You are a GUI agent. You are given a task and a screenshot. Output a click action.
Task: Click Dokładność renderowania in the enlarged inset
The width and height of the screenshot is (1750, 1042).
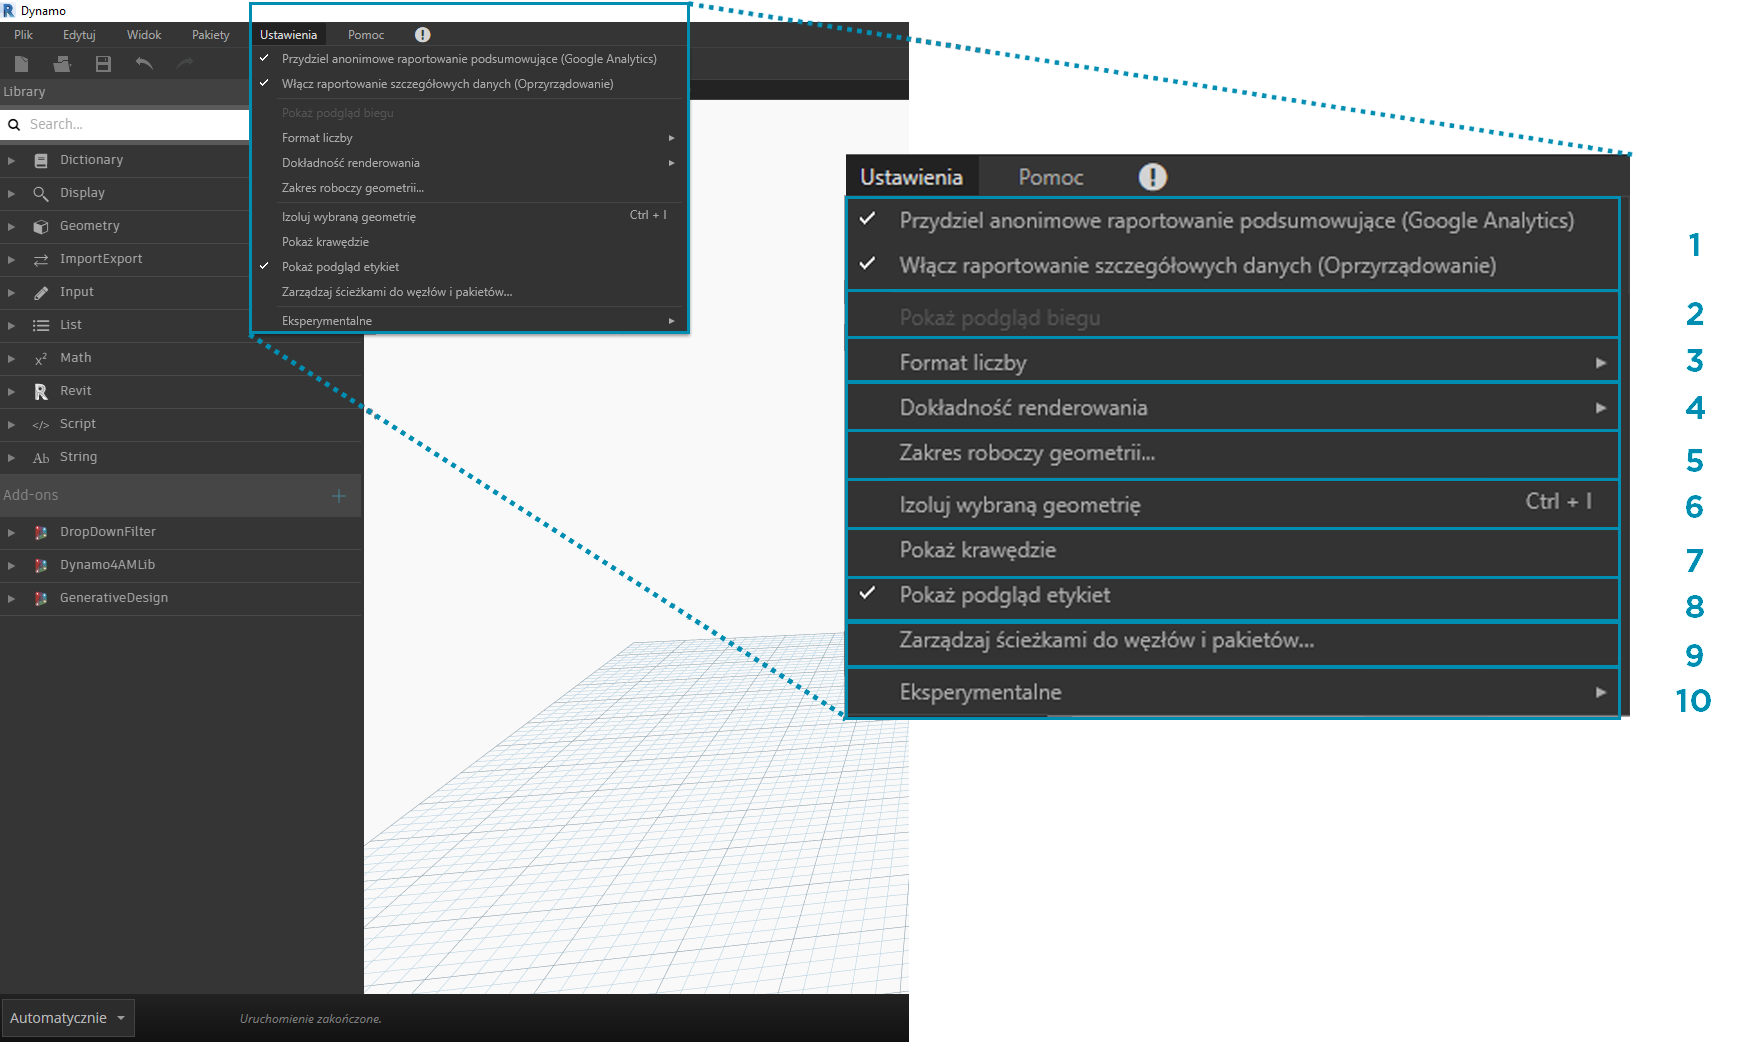click(1233, 408)
